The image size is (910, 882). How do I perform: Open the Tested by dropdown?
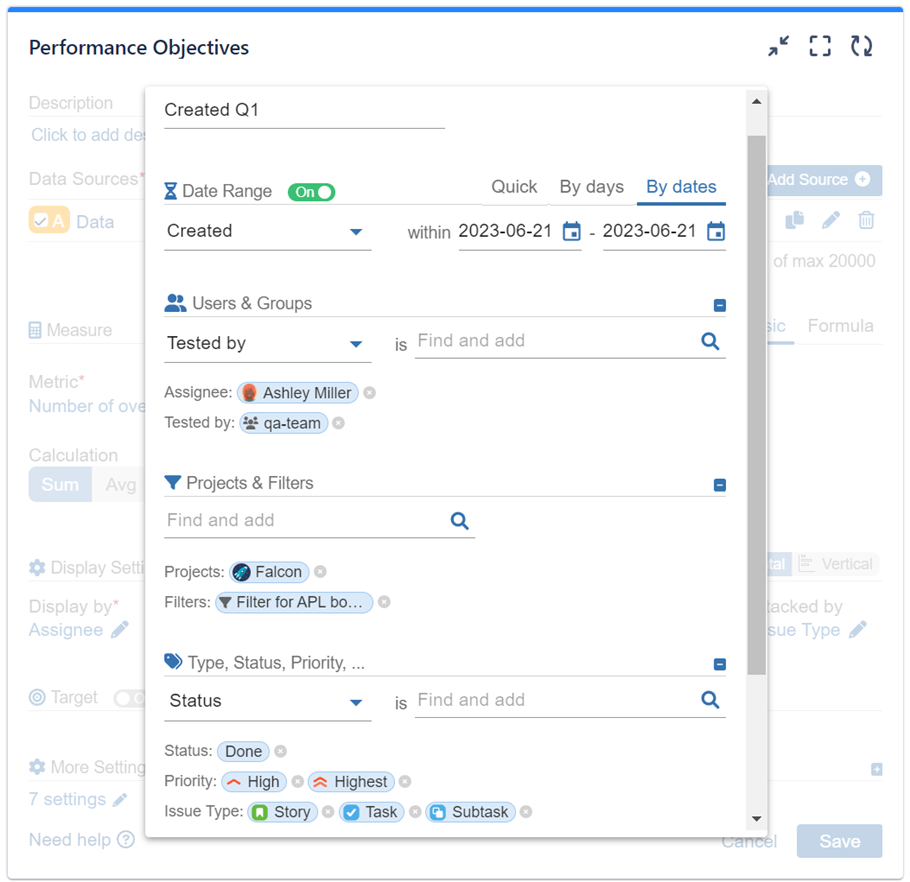click(356, 344)
